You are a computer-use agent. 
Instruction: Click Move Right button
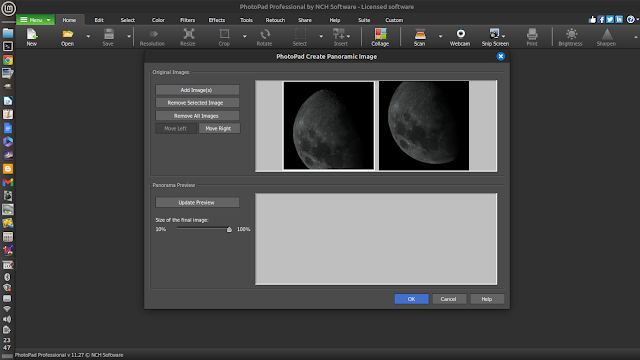click(x=219, y=128)
